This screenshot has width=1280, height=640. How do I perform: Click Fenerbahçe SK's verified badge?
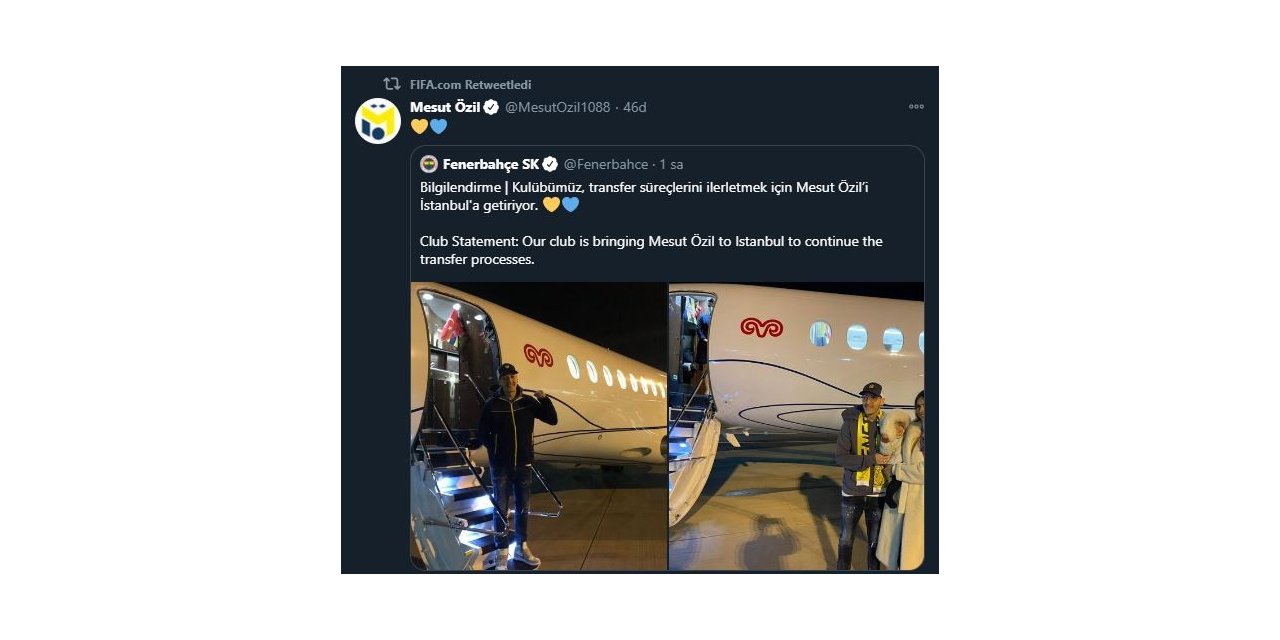click(550, 164)
